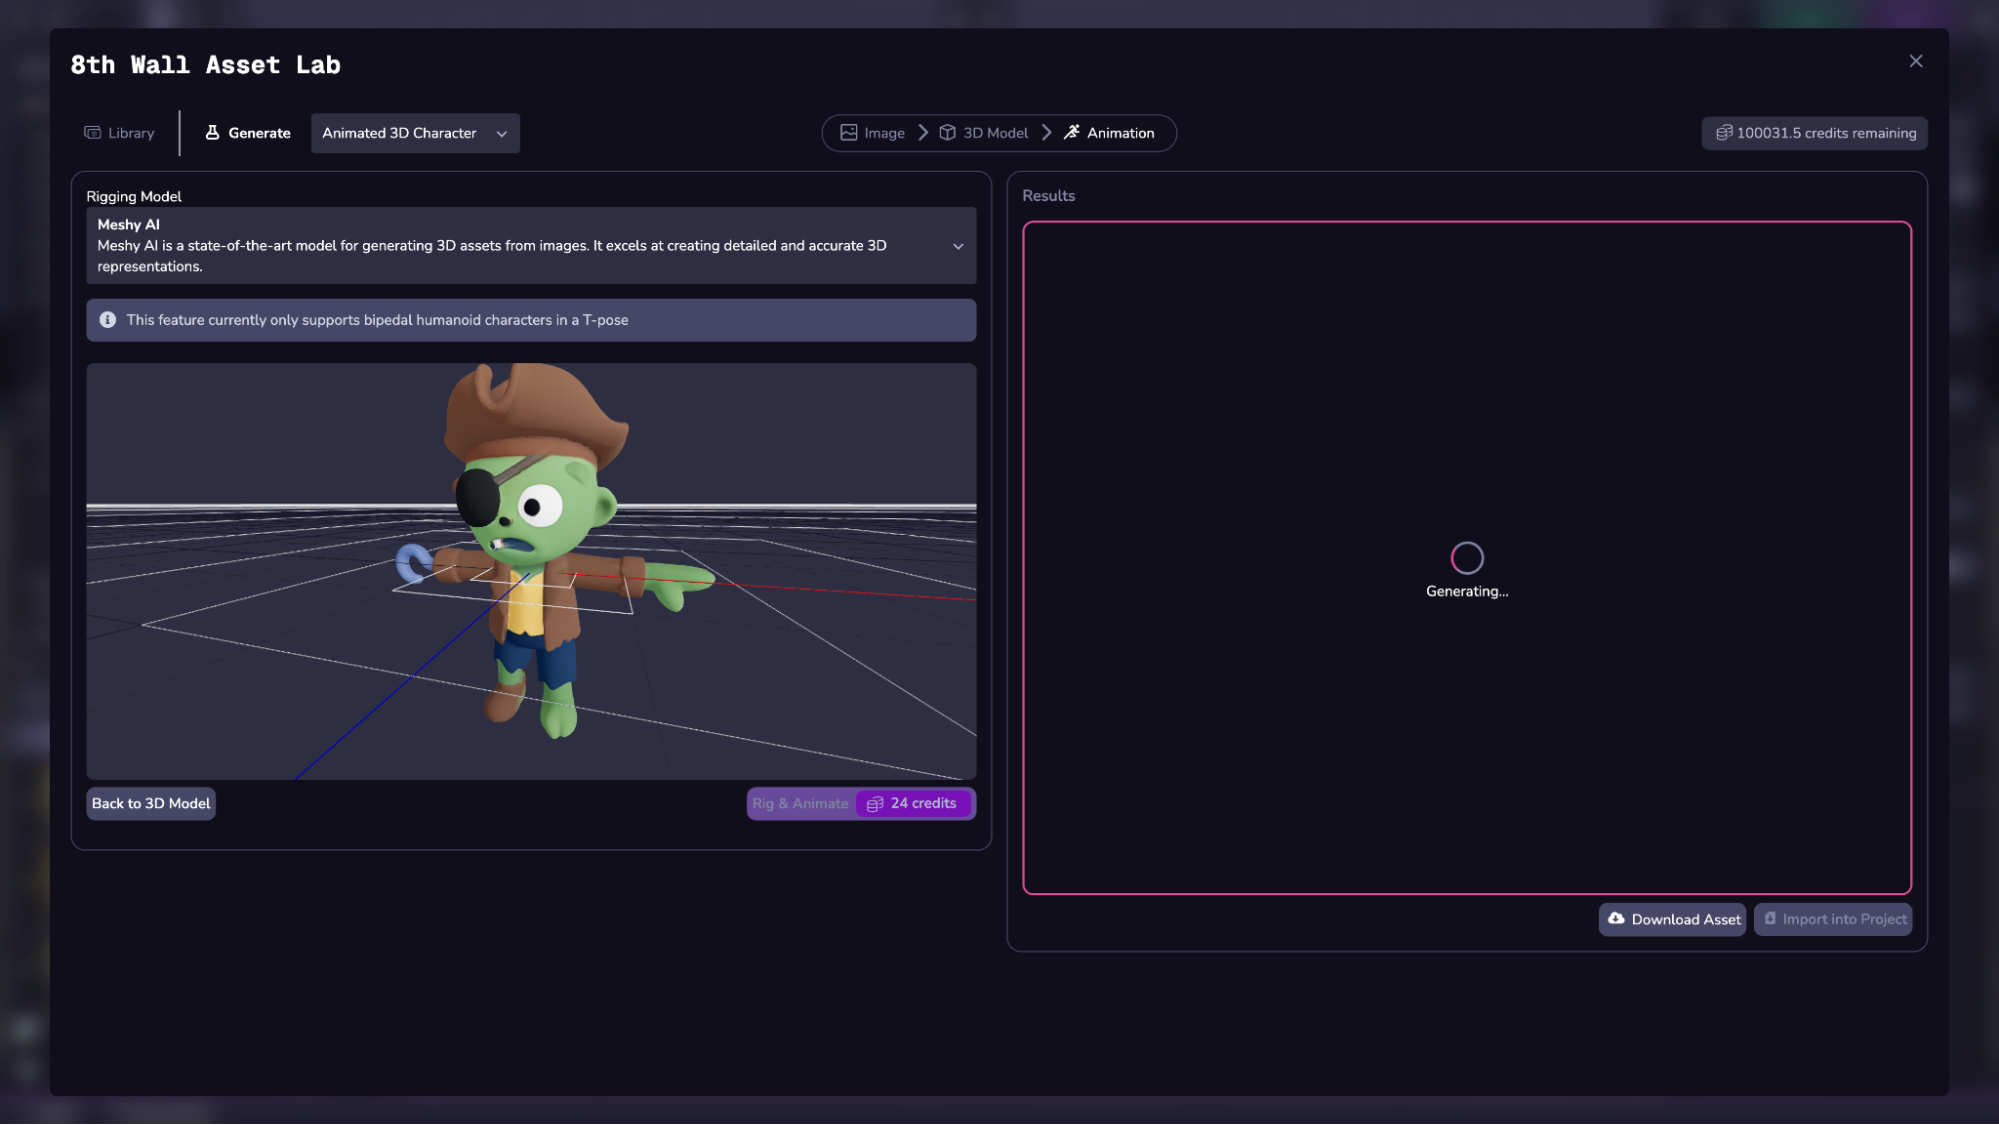This screenshot has height=1125, width=1999.
Task: Close the 8th Wall Asset Lab dialog
Action: click(x=1915, y=62)
